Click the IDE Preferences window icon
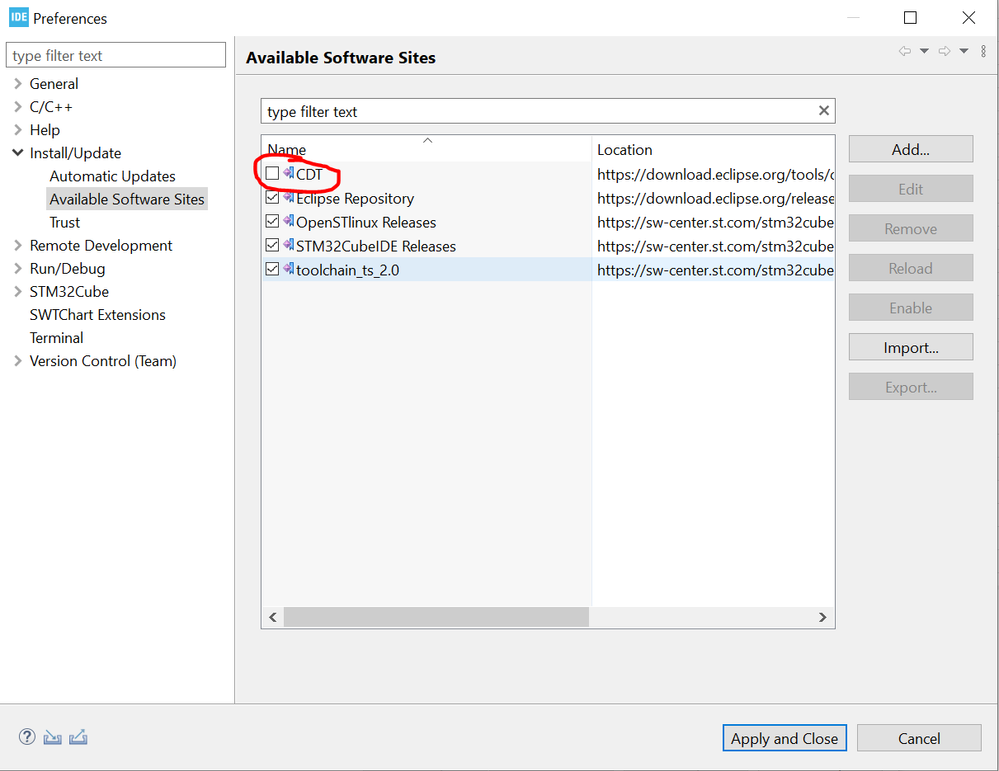This screenshot has height=771, width=999. (18, 17)
